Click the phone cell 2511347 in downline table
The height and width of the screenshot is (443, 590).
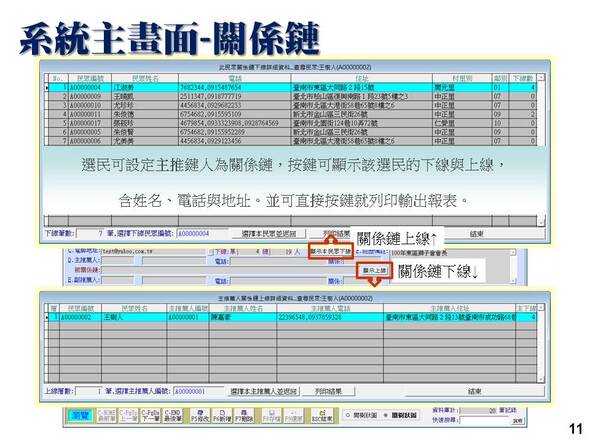235,96
